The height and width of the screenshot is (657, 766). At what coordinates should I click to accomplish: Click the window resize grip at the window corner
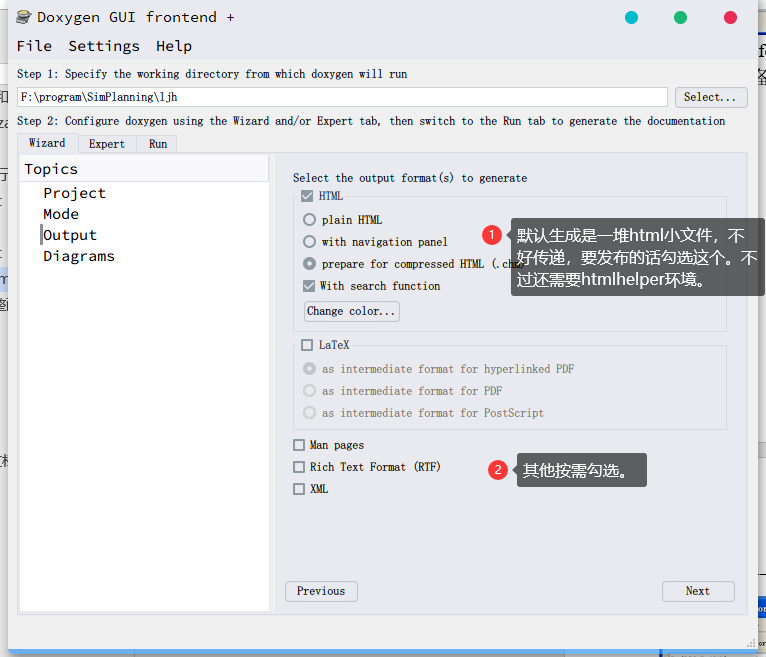tap(751, 643)
